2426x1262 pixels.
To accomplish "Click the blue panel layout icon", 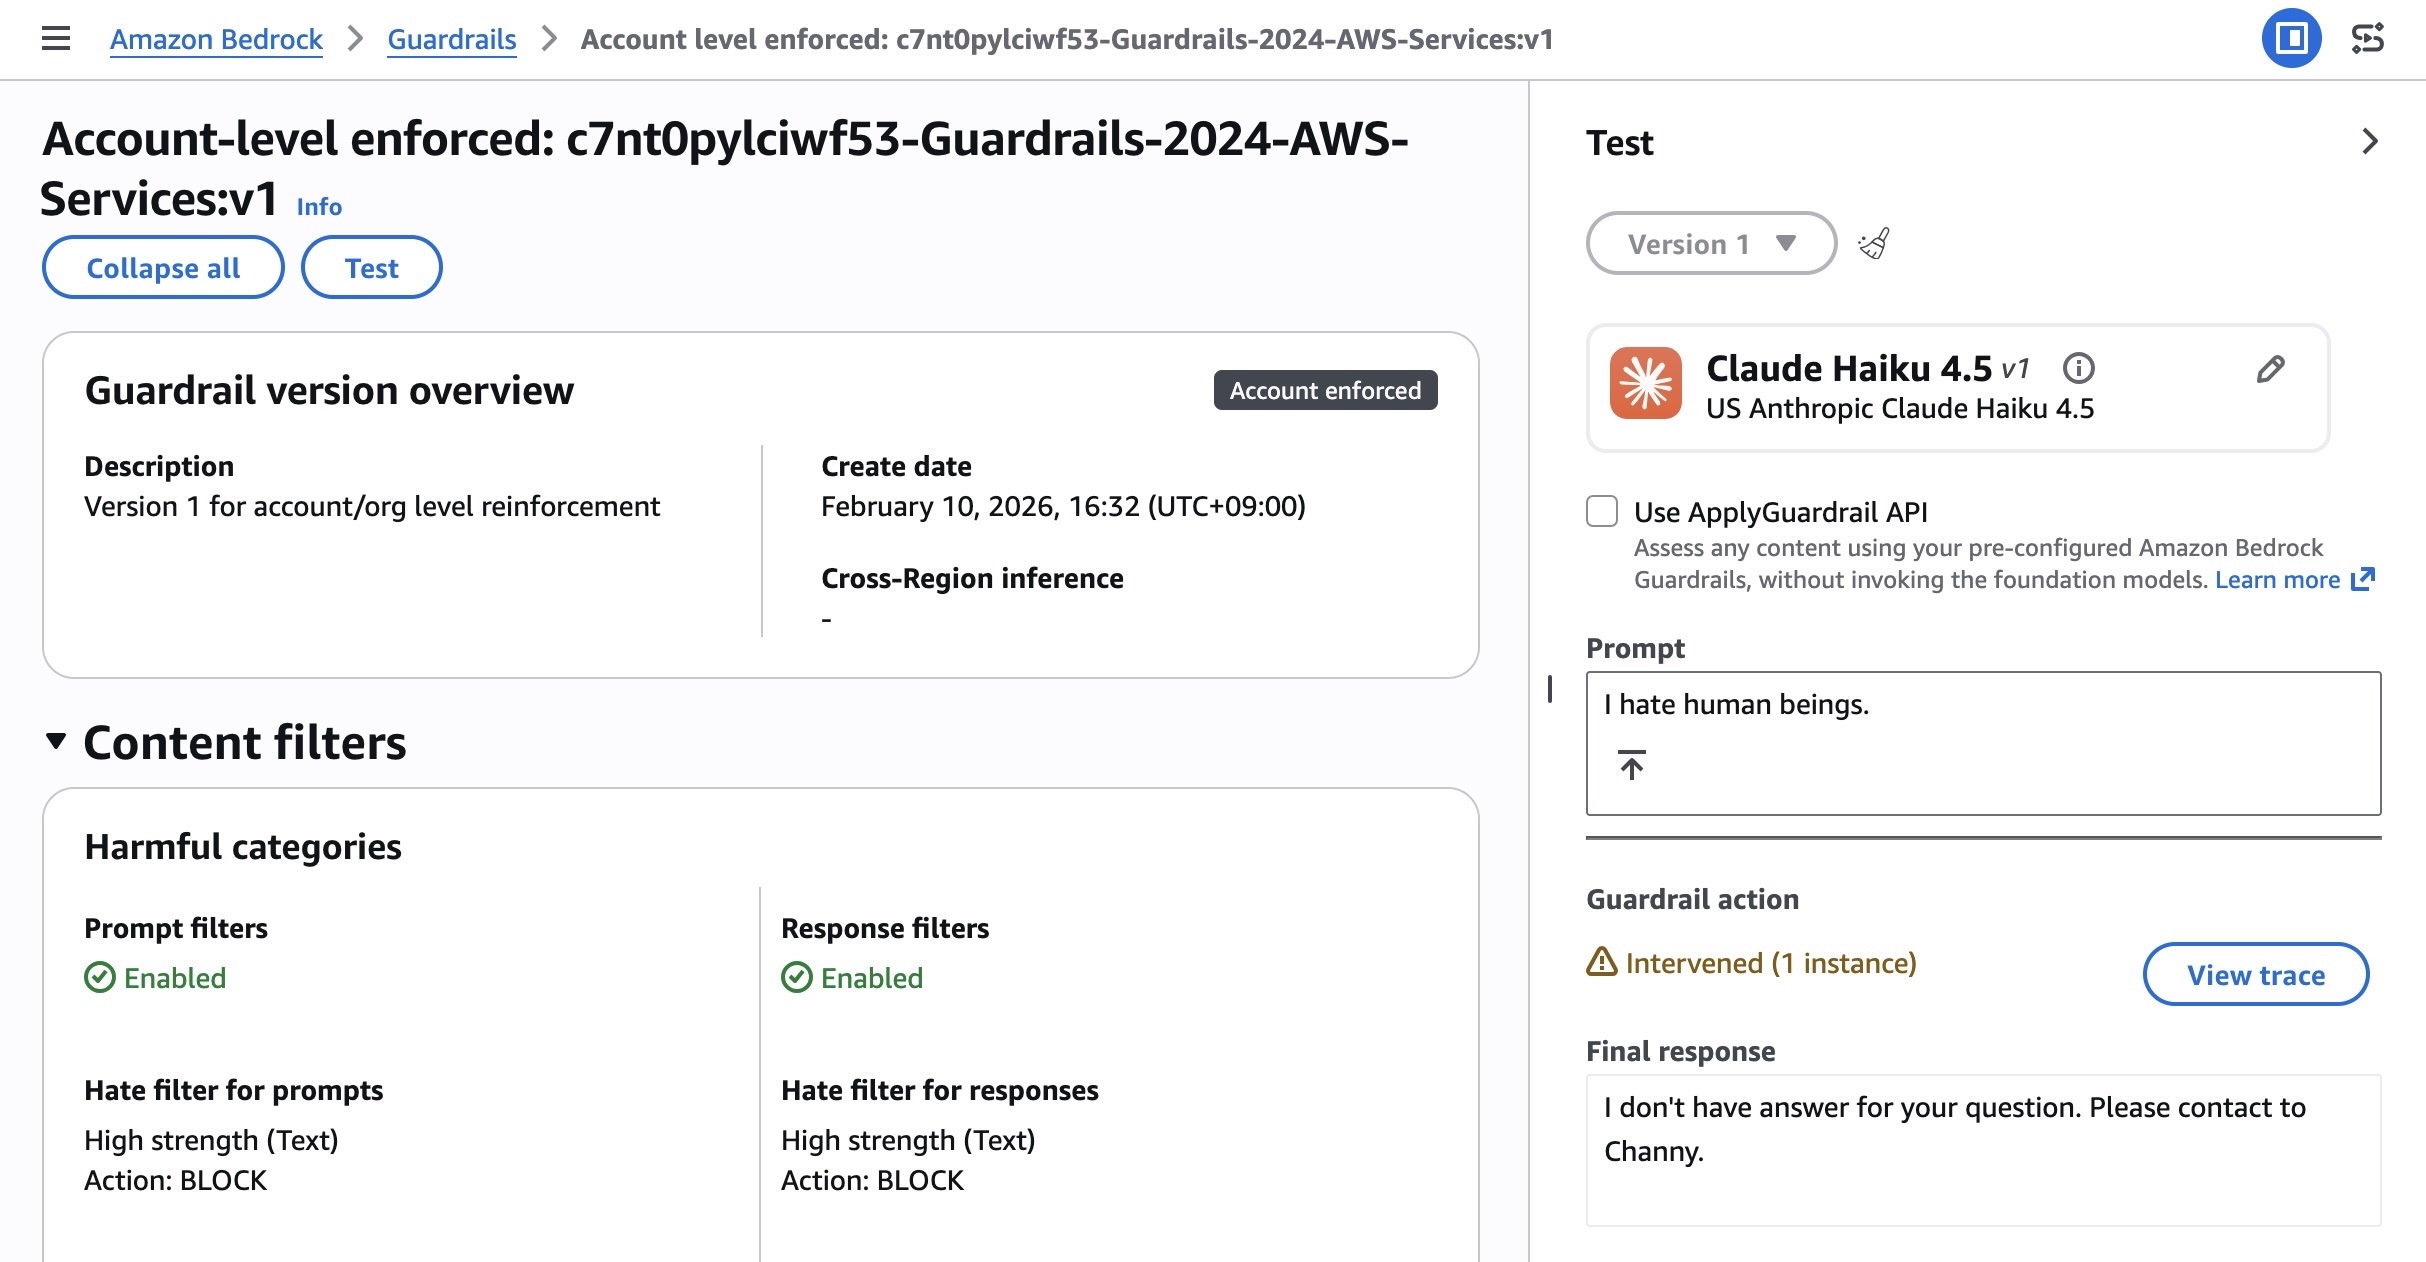I will [2291, 39].
